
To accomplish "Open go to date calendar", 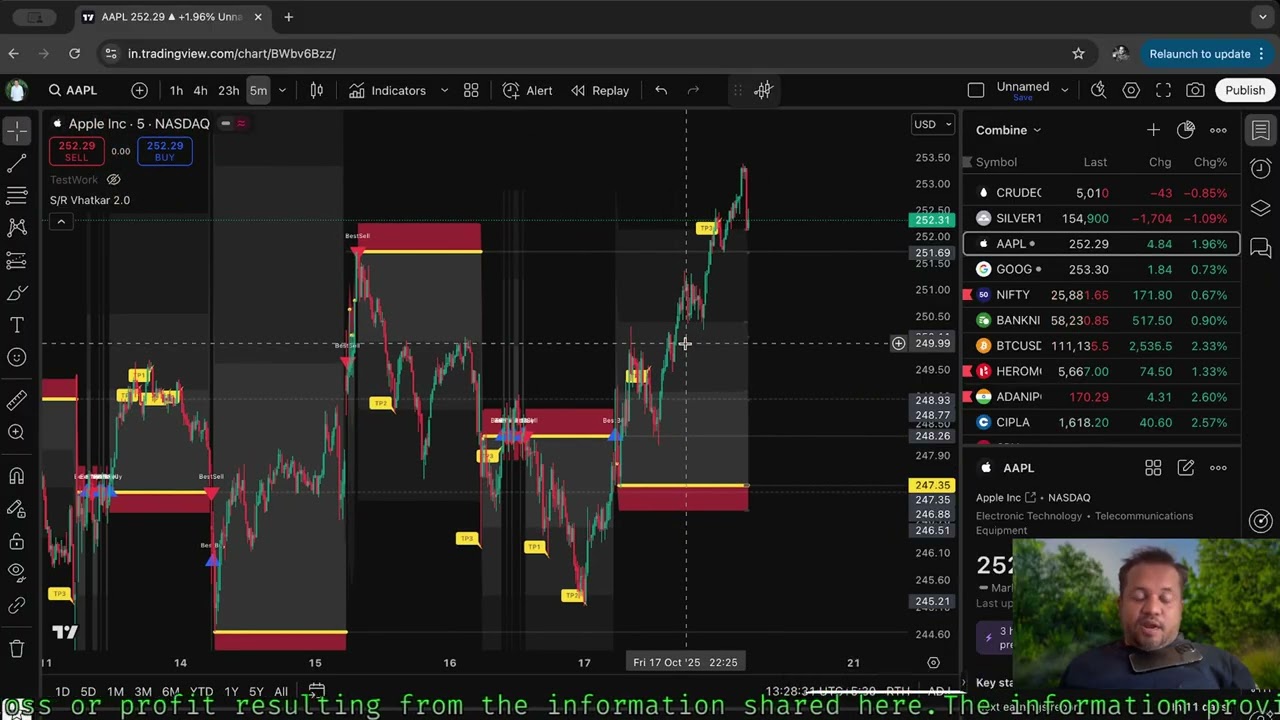I will tap(316, 691).
